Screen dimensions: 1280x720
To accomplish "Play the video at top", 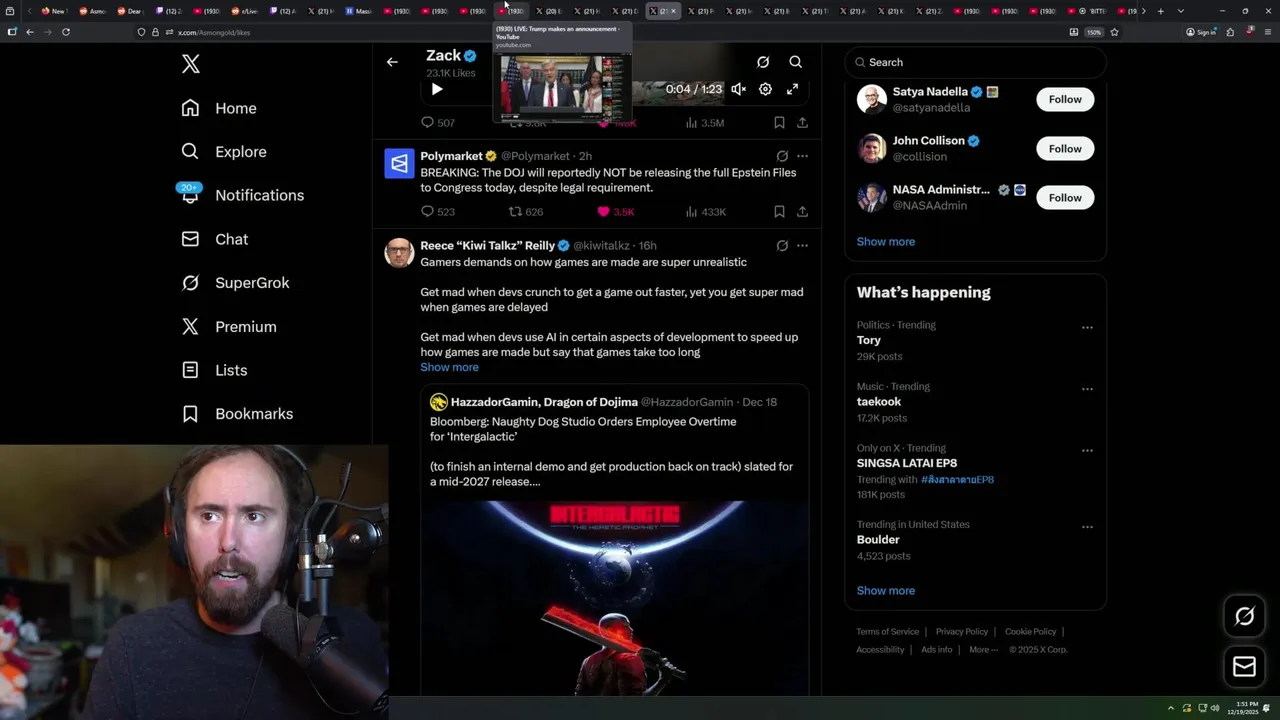I will tap(437, 89).
